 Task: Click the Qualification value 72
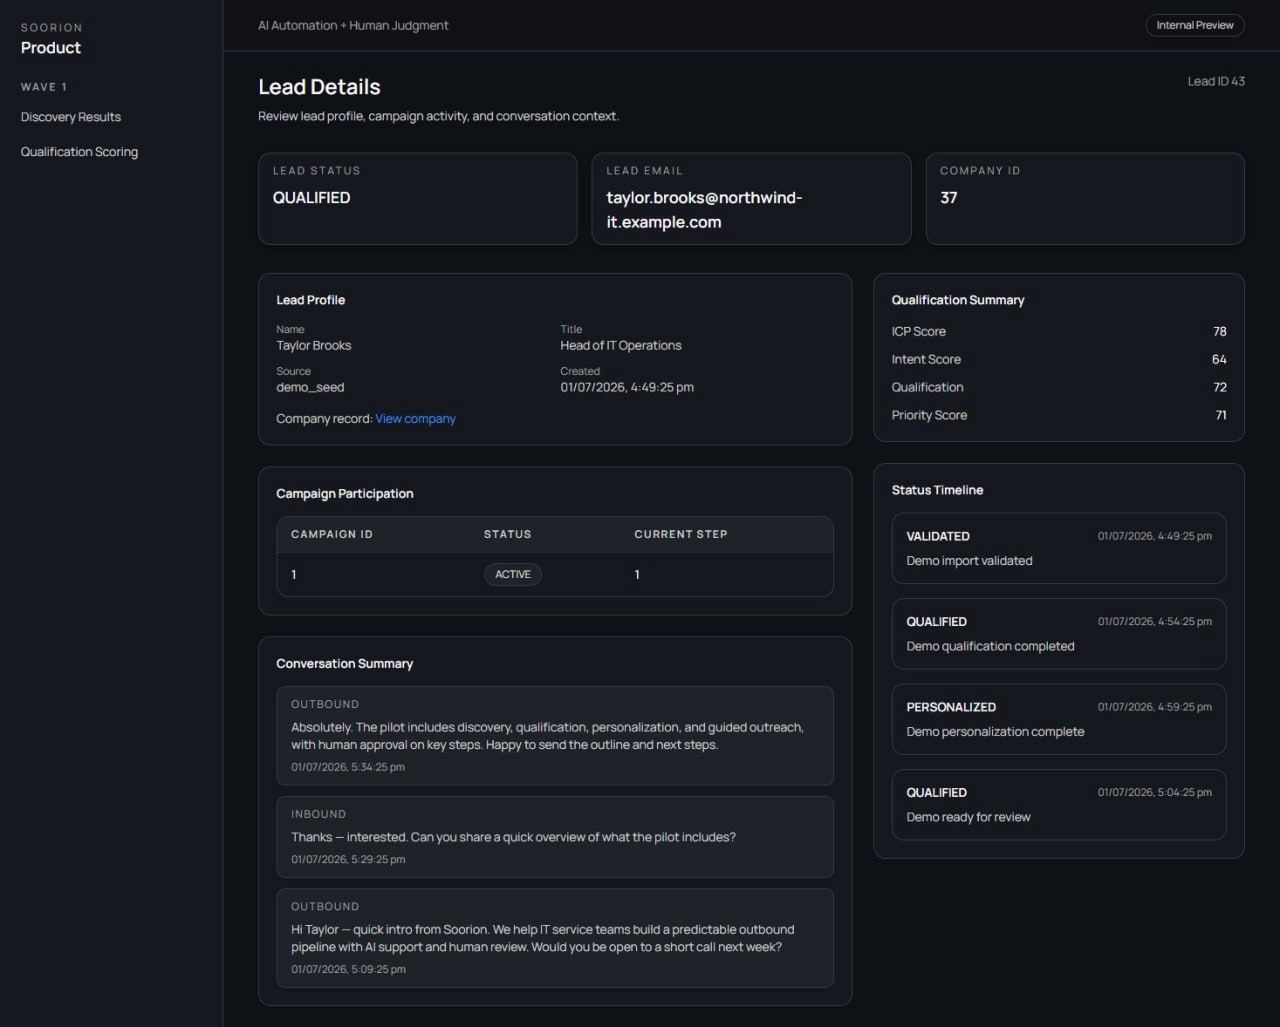(1220, 387)
